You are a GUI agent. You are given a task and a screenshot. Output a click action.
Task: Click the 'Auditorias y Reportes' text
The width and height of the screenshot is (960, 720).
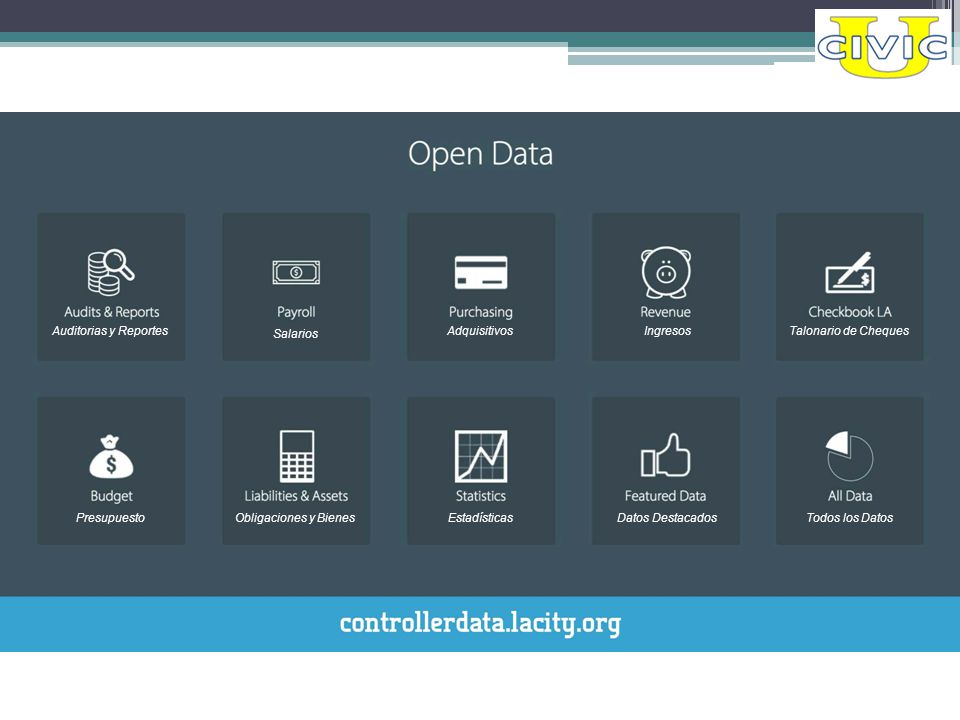(x=110, y=331)
